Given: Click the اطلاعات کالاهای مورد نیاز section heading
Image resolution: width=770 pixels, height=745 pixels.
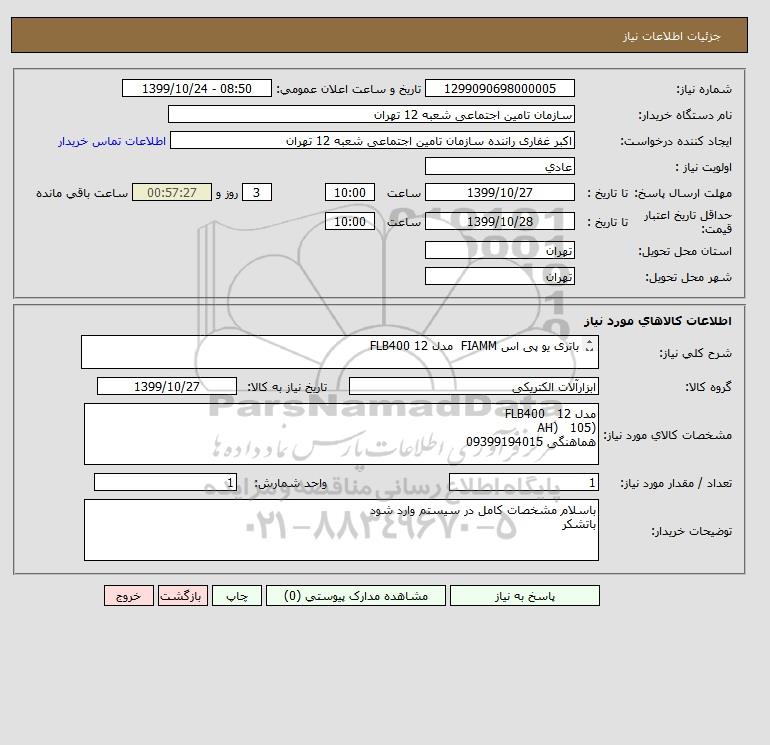Looking at the screenshot, I should [658, 321].
